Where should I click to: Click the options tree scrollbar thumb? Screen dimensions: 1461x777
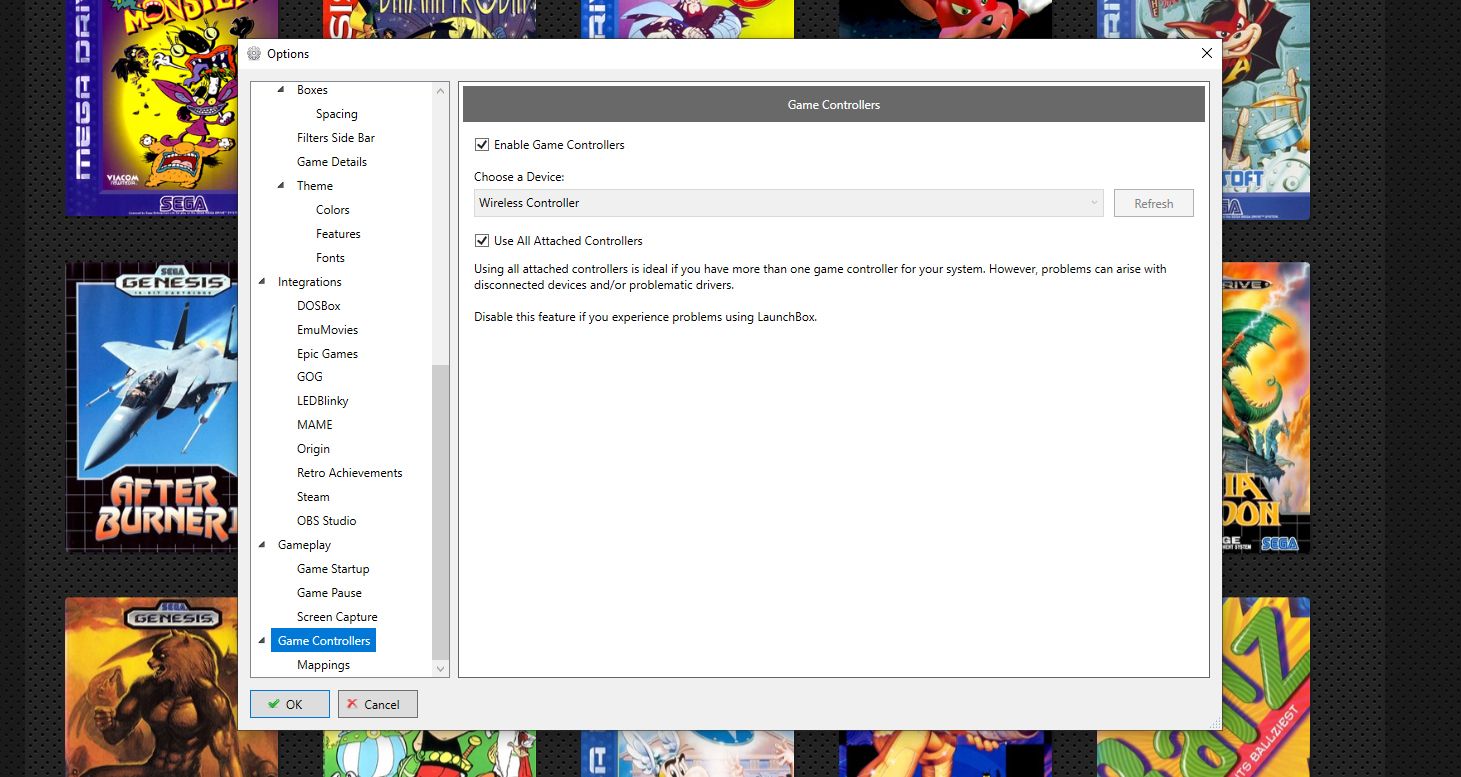coord(441,512)
